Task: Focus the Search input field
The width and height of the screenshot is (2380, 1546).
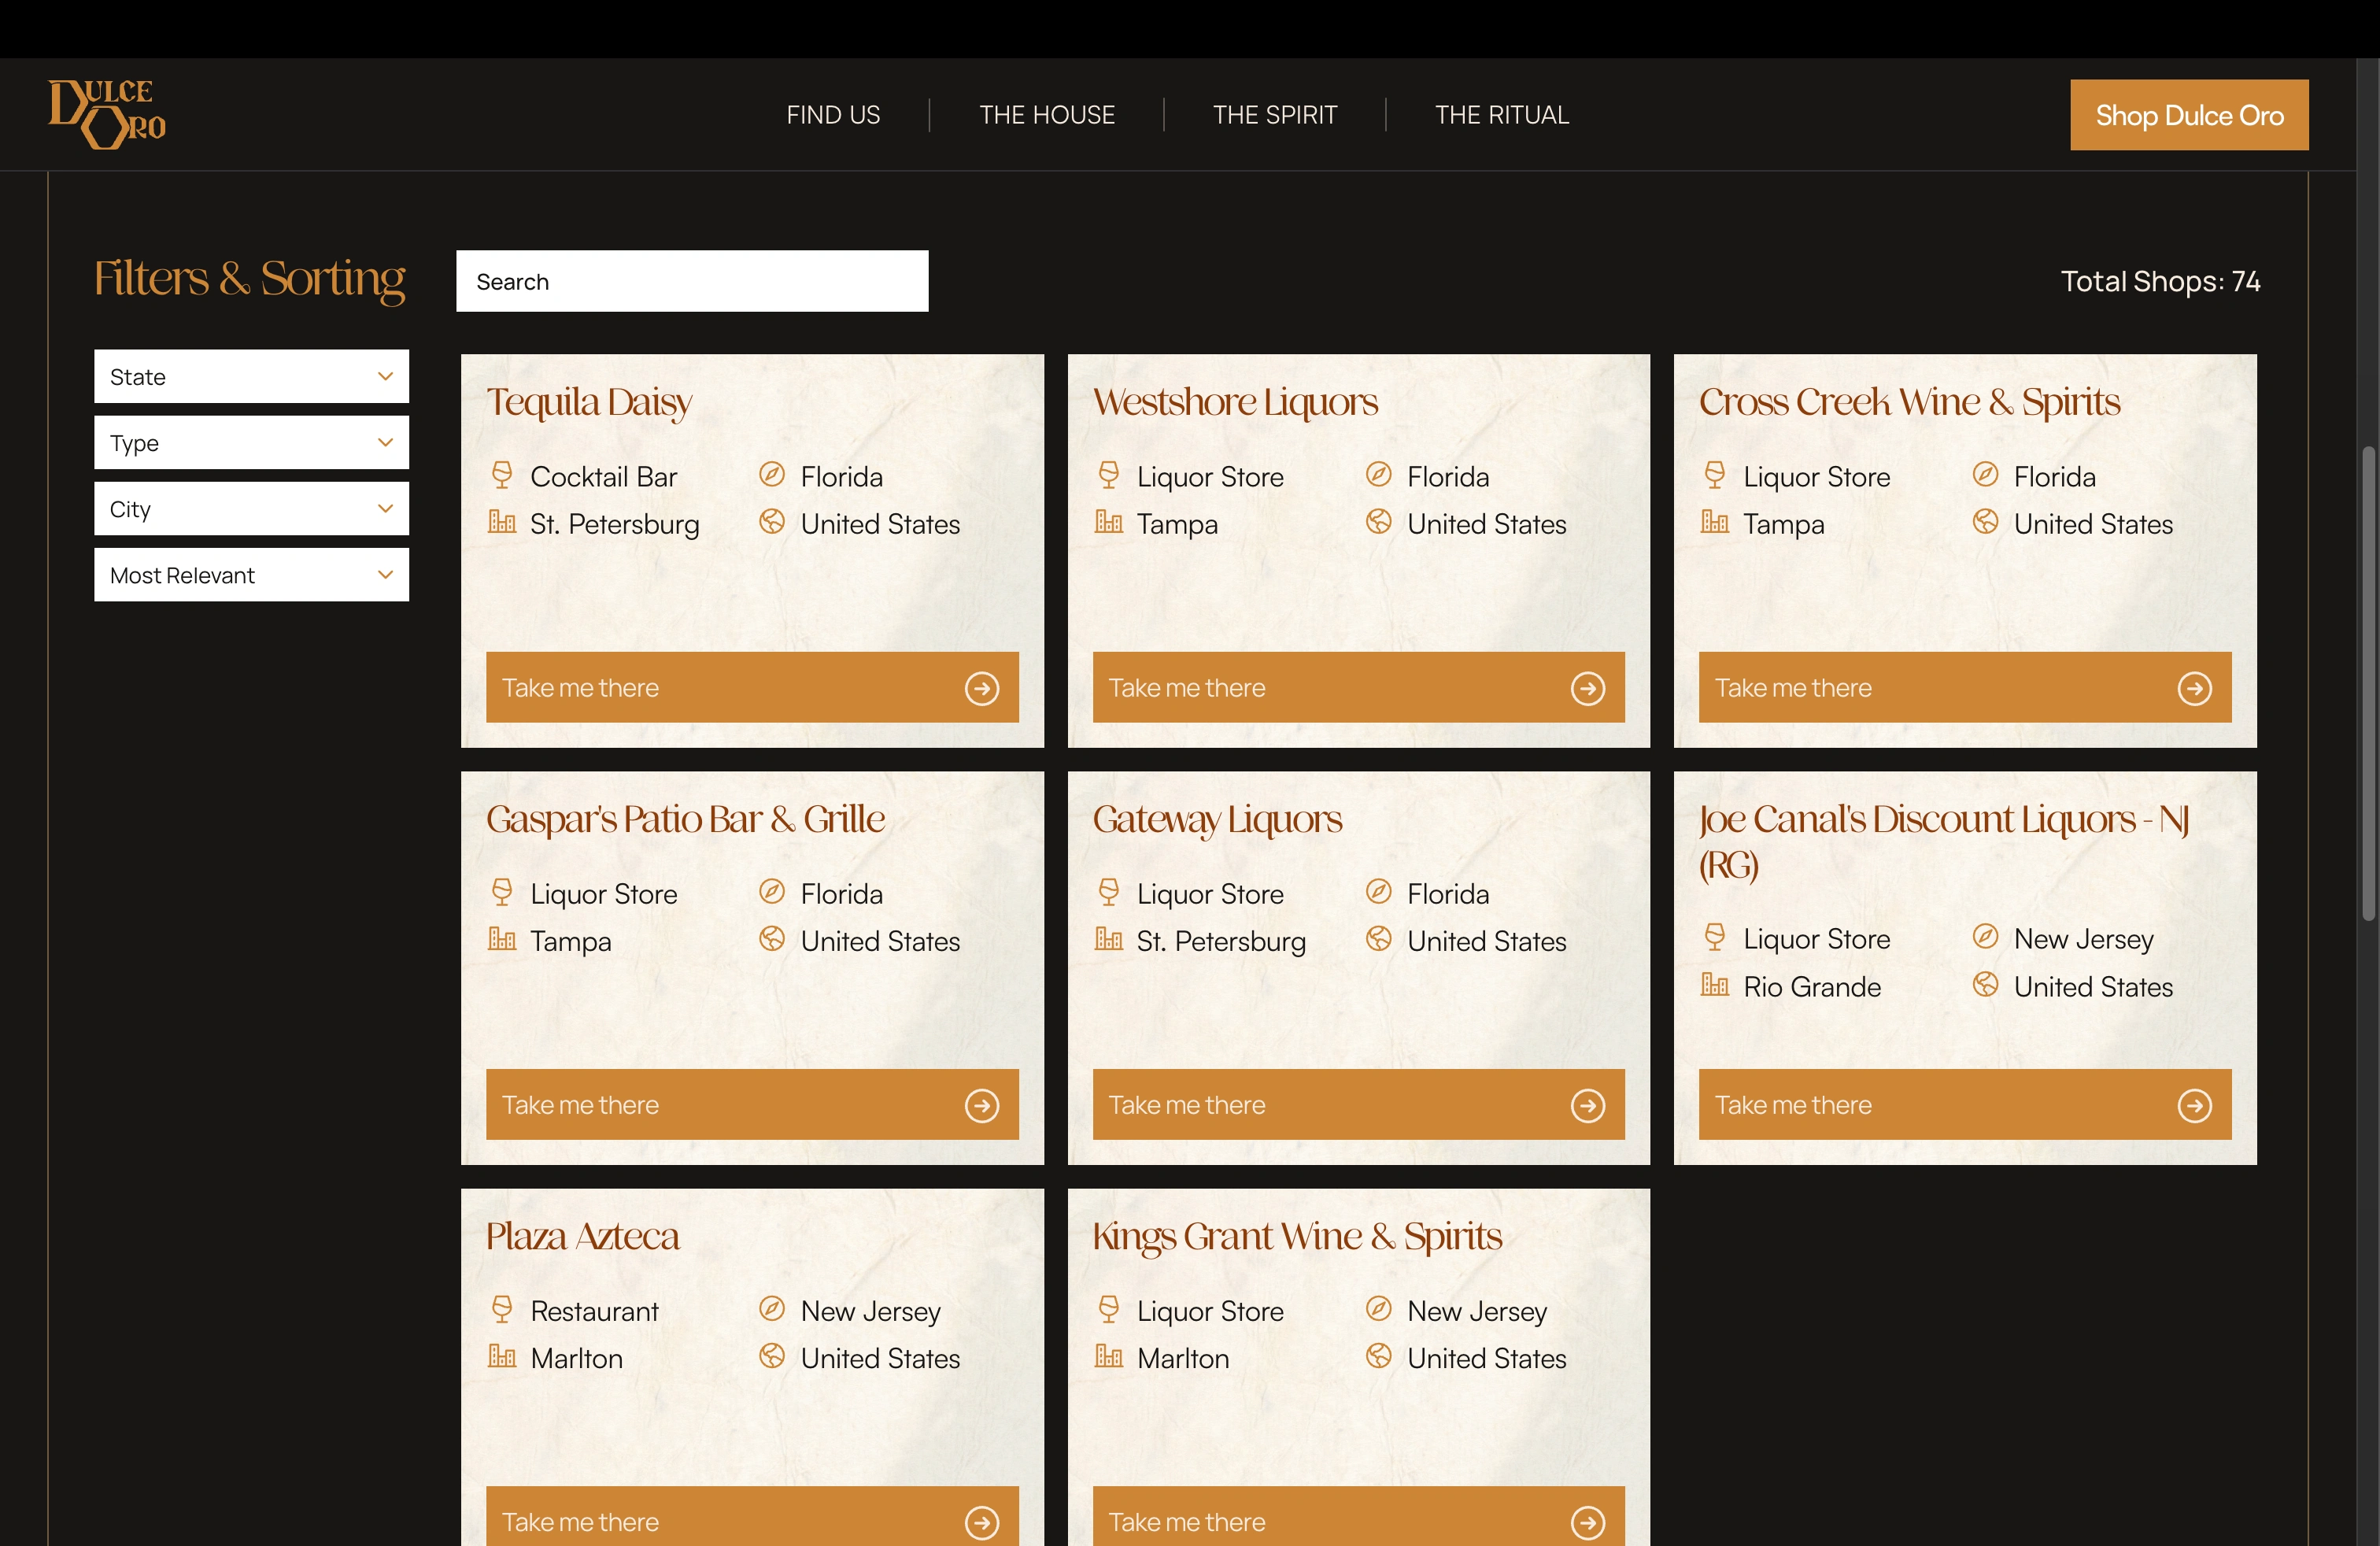Action: [691, 281]
